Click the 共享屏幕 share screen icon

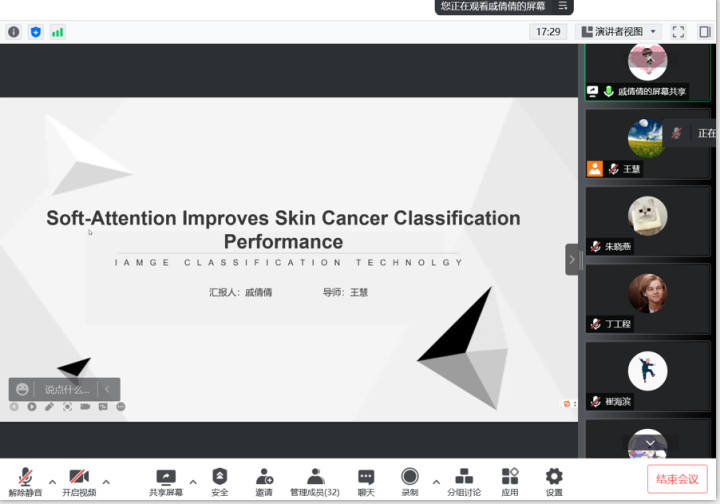pos(166,477)
